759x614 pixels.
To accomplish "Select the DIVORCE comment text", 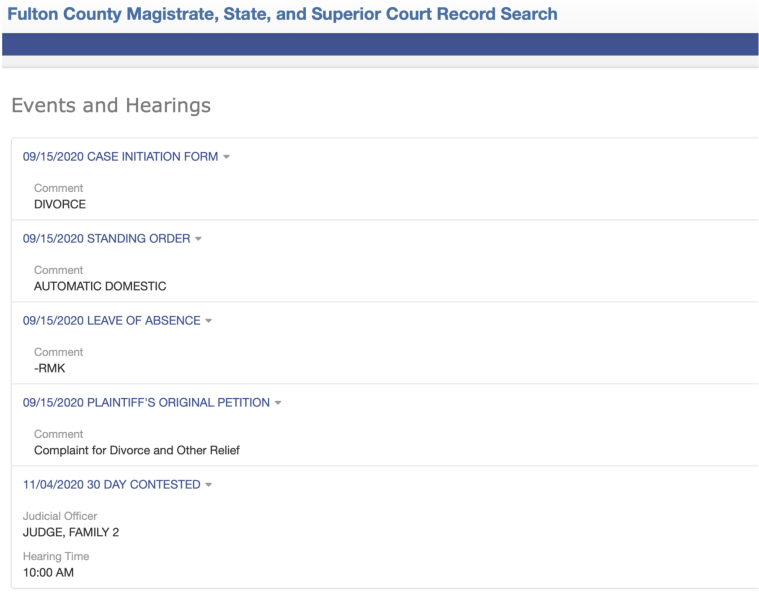I will [60, 204].
